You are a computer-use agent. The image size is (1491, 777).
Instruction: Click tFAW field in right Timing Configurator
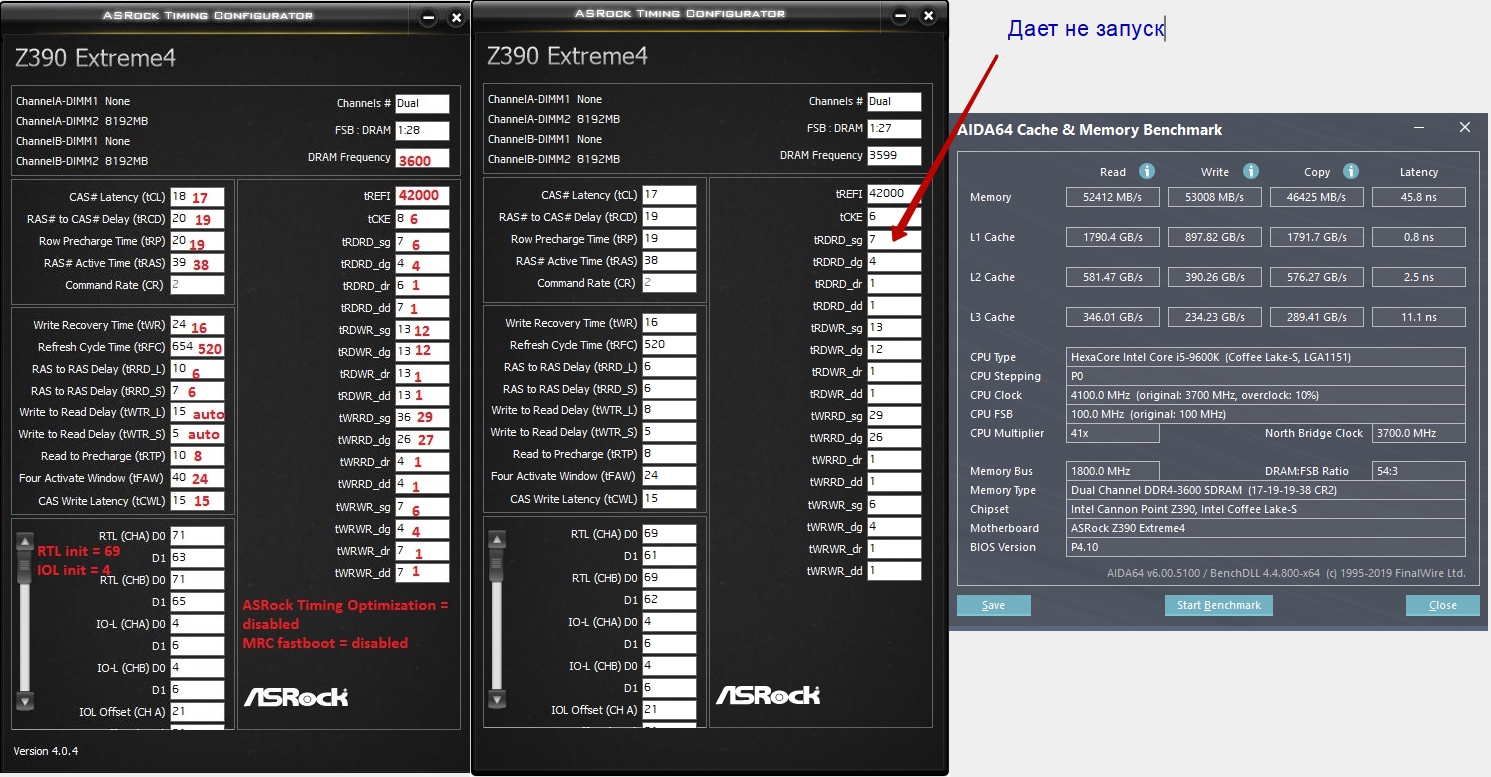pyautogui.click(x=669, y=476)
